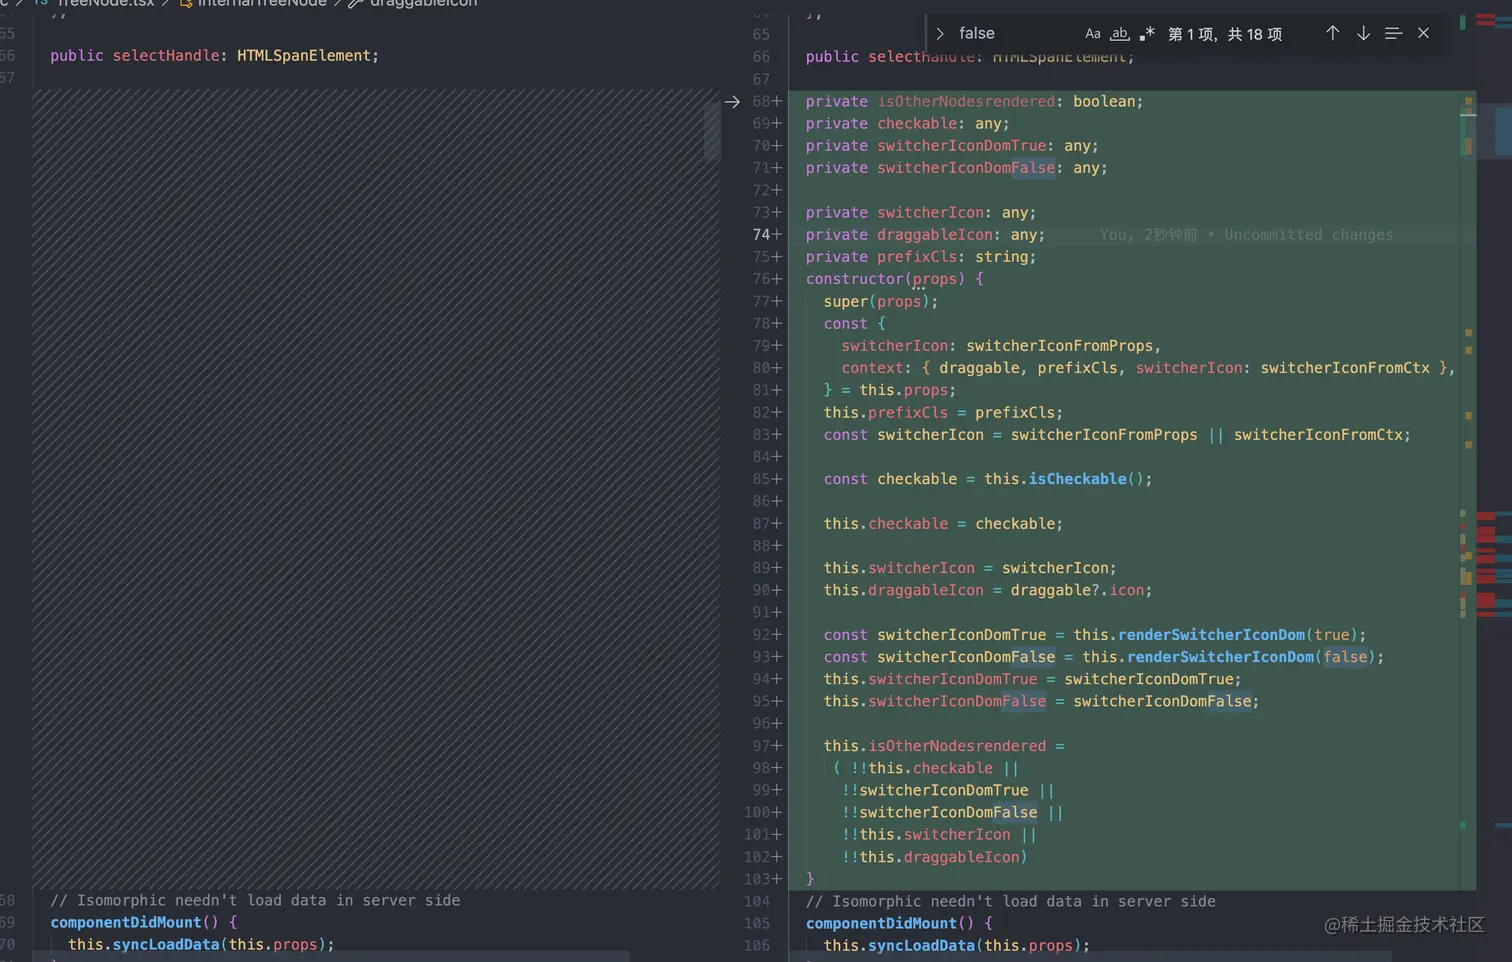Image resolution: width=1512 pixels, height=962 pixels.
Task: Click highlighted 'False' in 'private switcherIconDomFalse: any'
Action: pyautogui.click(x=1032, y=168)
